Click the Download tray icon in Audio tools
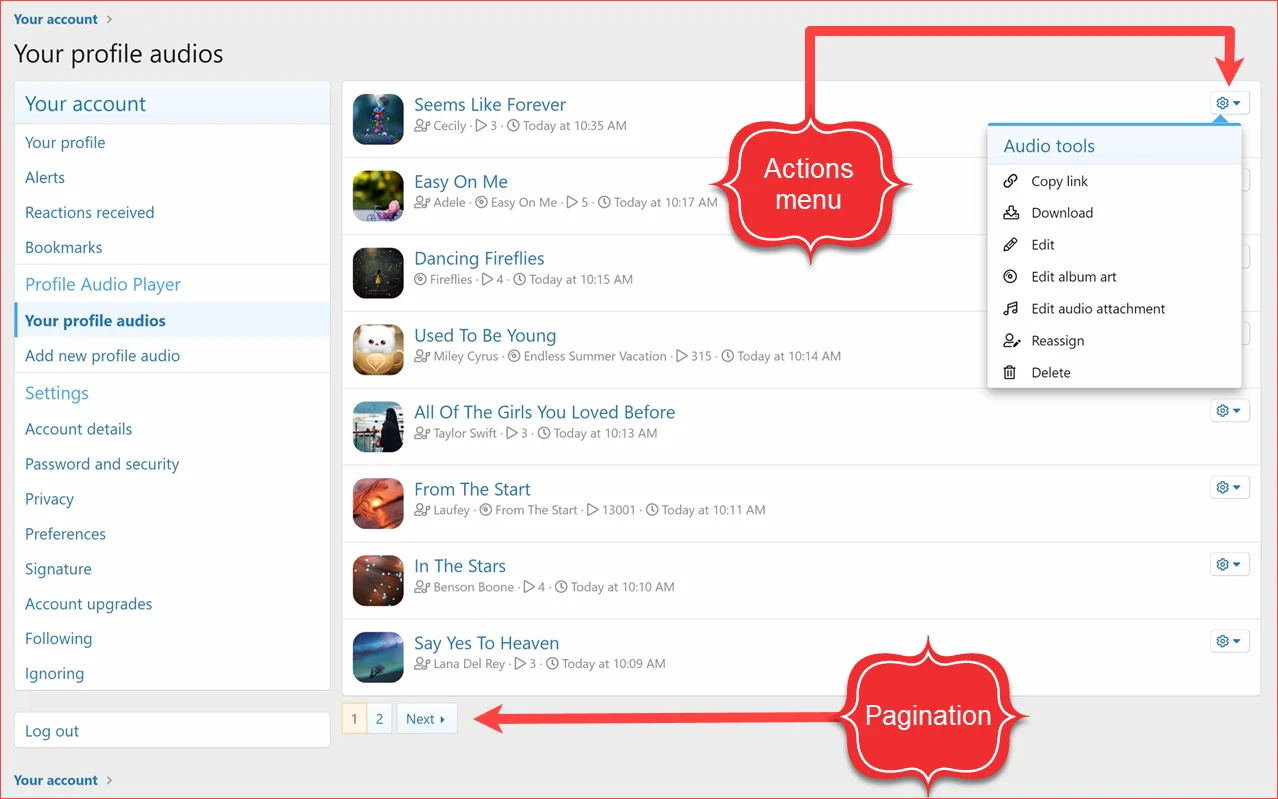The width and height of the screenshot is (1278, 799). click(1010, 213)
